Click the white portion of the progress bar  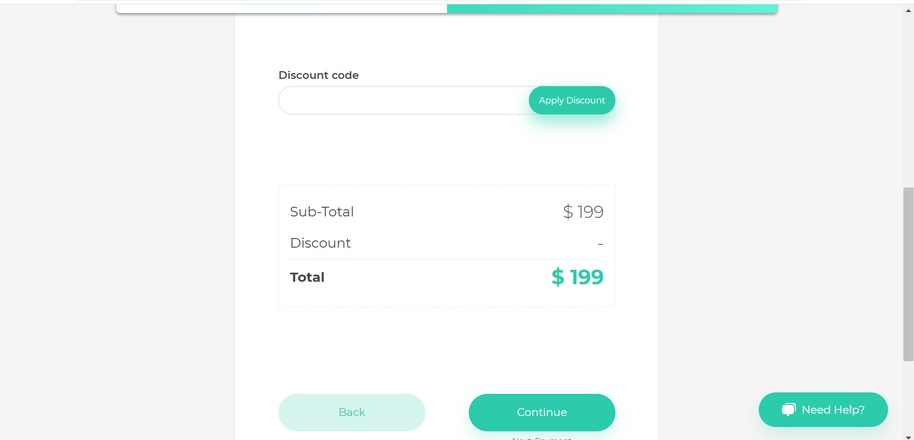point(282,8)
